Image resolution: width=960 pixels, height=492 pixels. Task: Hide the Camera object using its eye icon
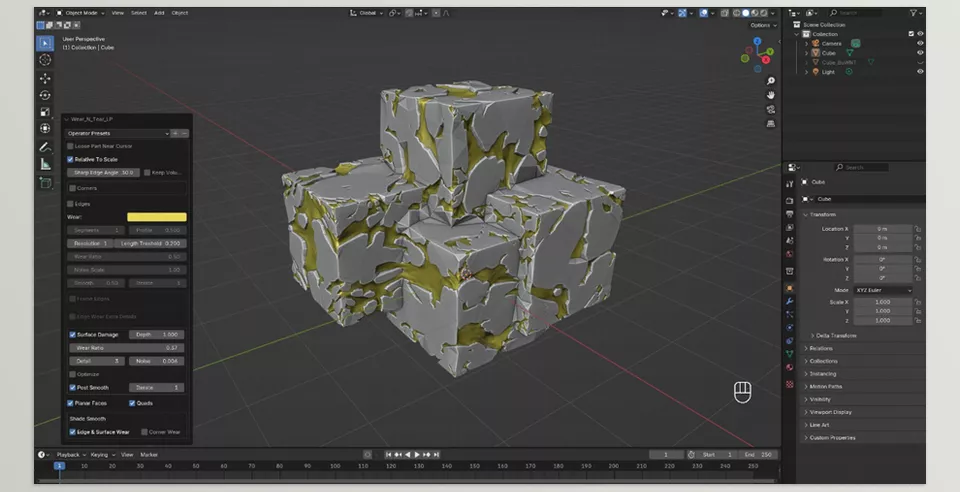(920, 43)
